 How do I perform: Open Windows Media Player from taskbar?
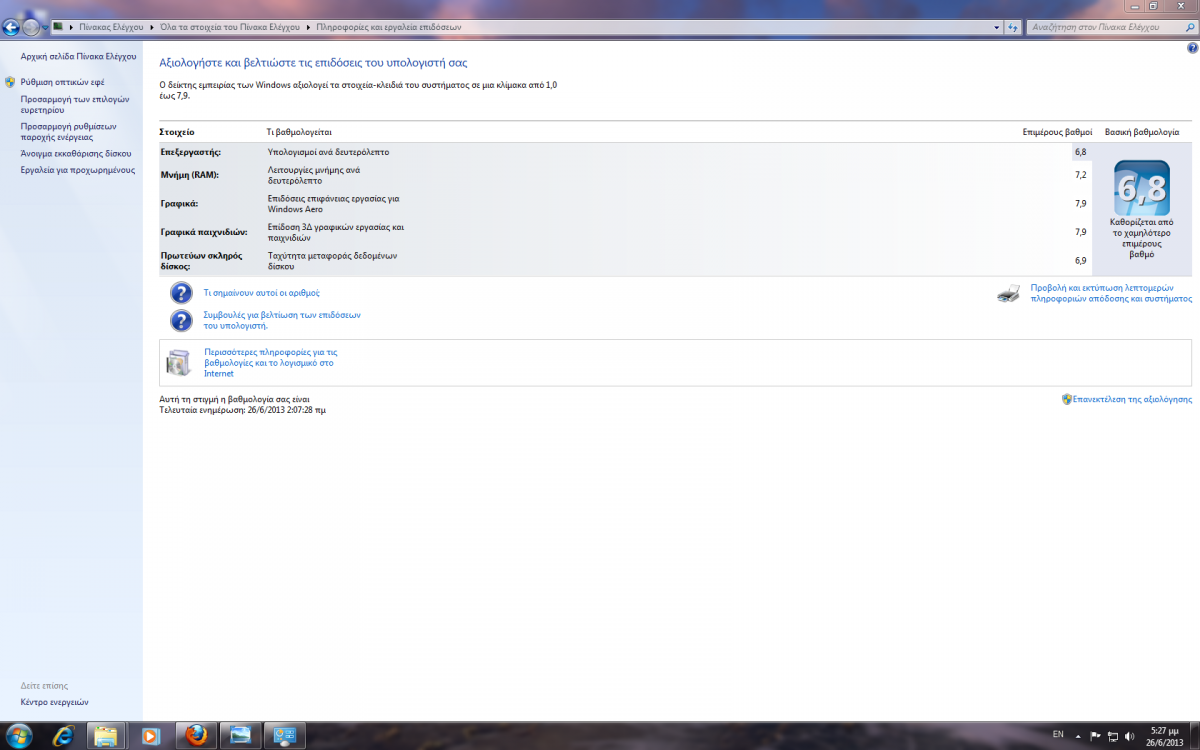151,735
